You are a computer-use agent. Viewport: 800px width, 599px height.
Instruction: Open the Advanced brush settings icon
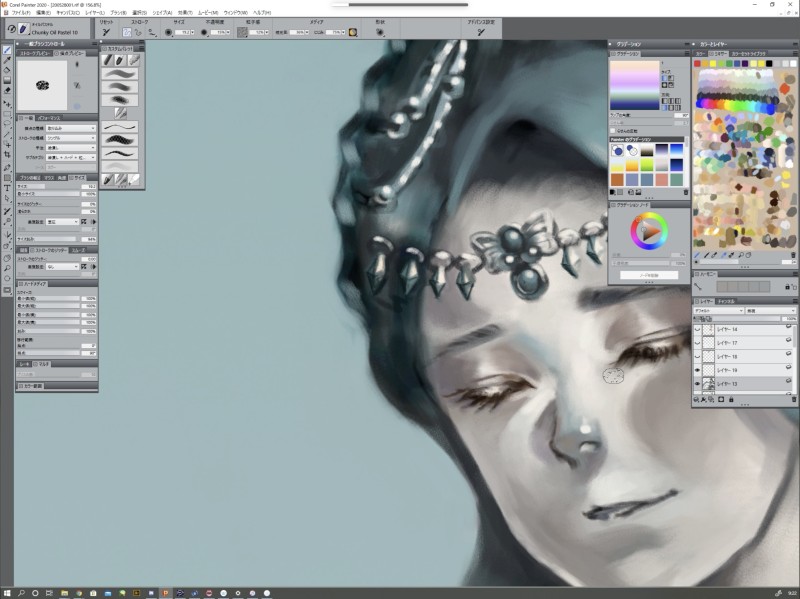pos(481,32)
